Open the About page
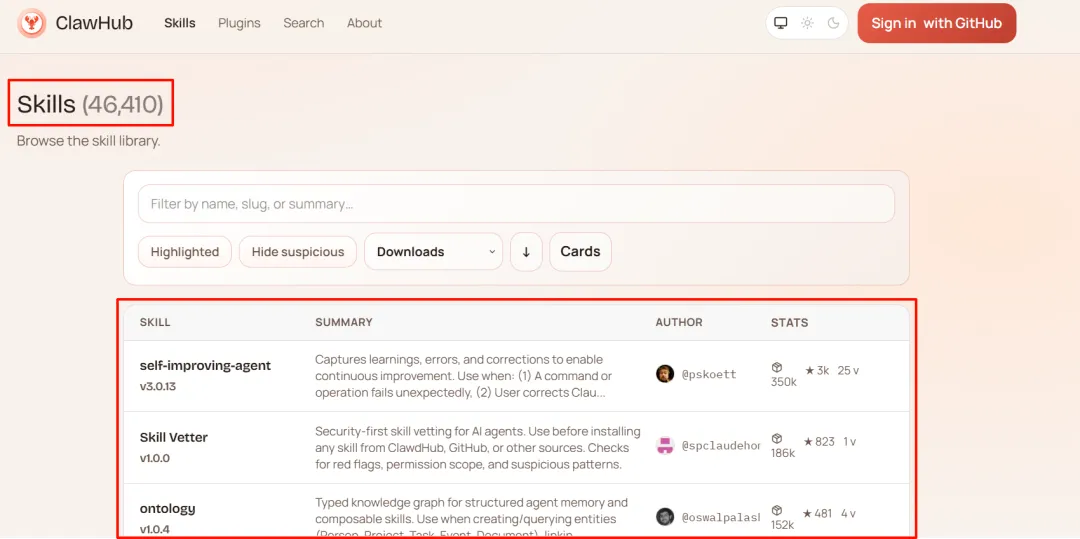The width and height of the screenshot is (1080, 539). 364,23
